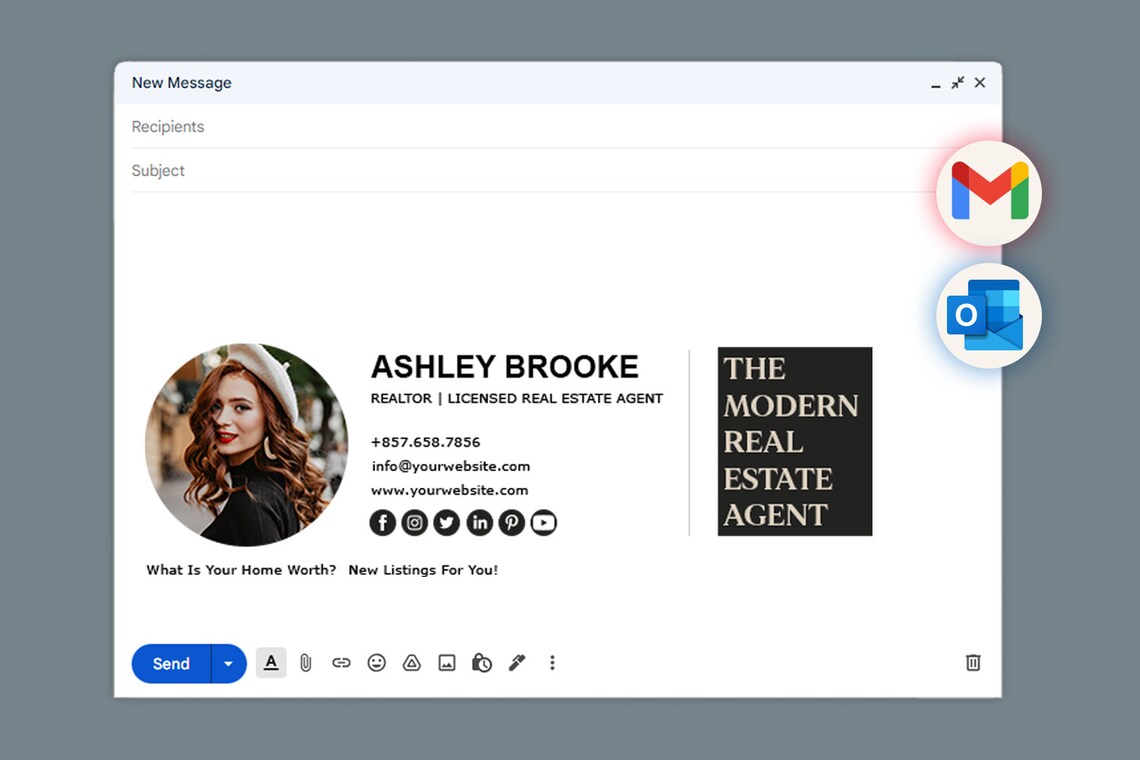Insert an emoji into the message

tap(376, 663)
